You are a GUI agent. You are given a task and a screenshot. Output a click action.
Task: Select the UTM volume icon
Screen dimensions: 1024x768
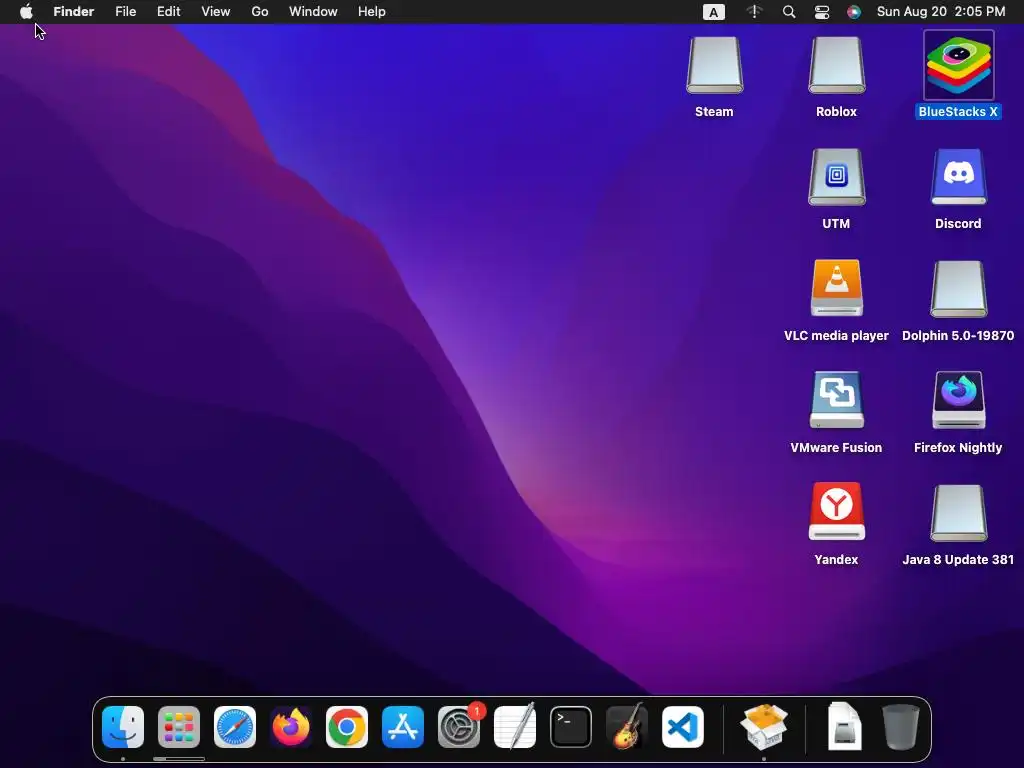click(837, 177)
